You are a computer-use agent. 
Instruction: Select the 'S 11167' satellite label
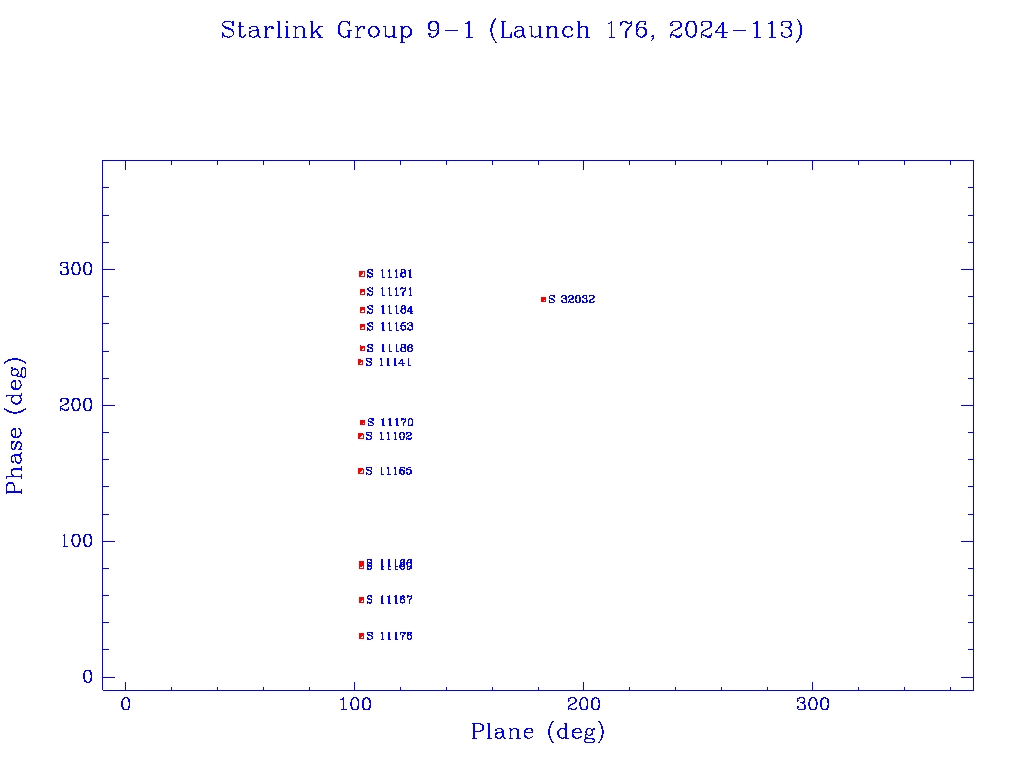coord(389,600)
